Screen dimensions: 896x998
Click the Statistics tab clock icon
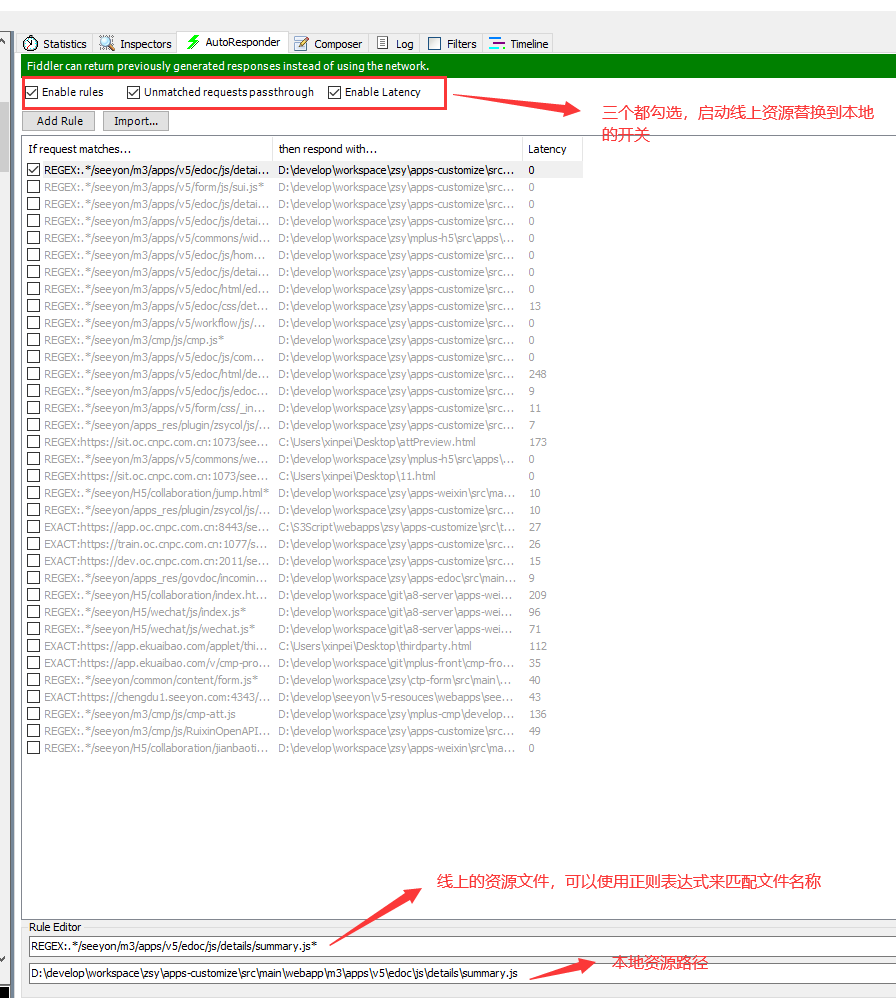click(x=30, y=43)
